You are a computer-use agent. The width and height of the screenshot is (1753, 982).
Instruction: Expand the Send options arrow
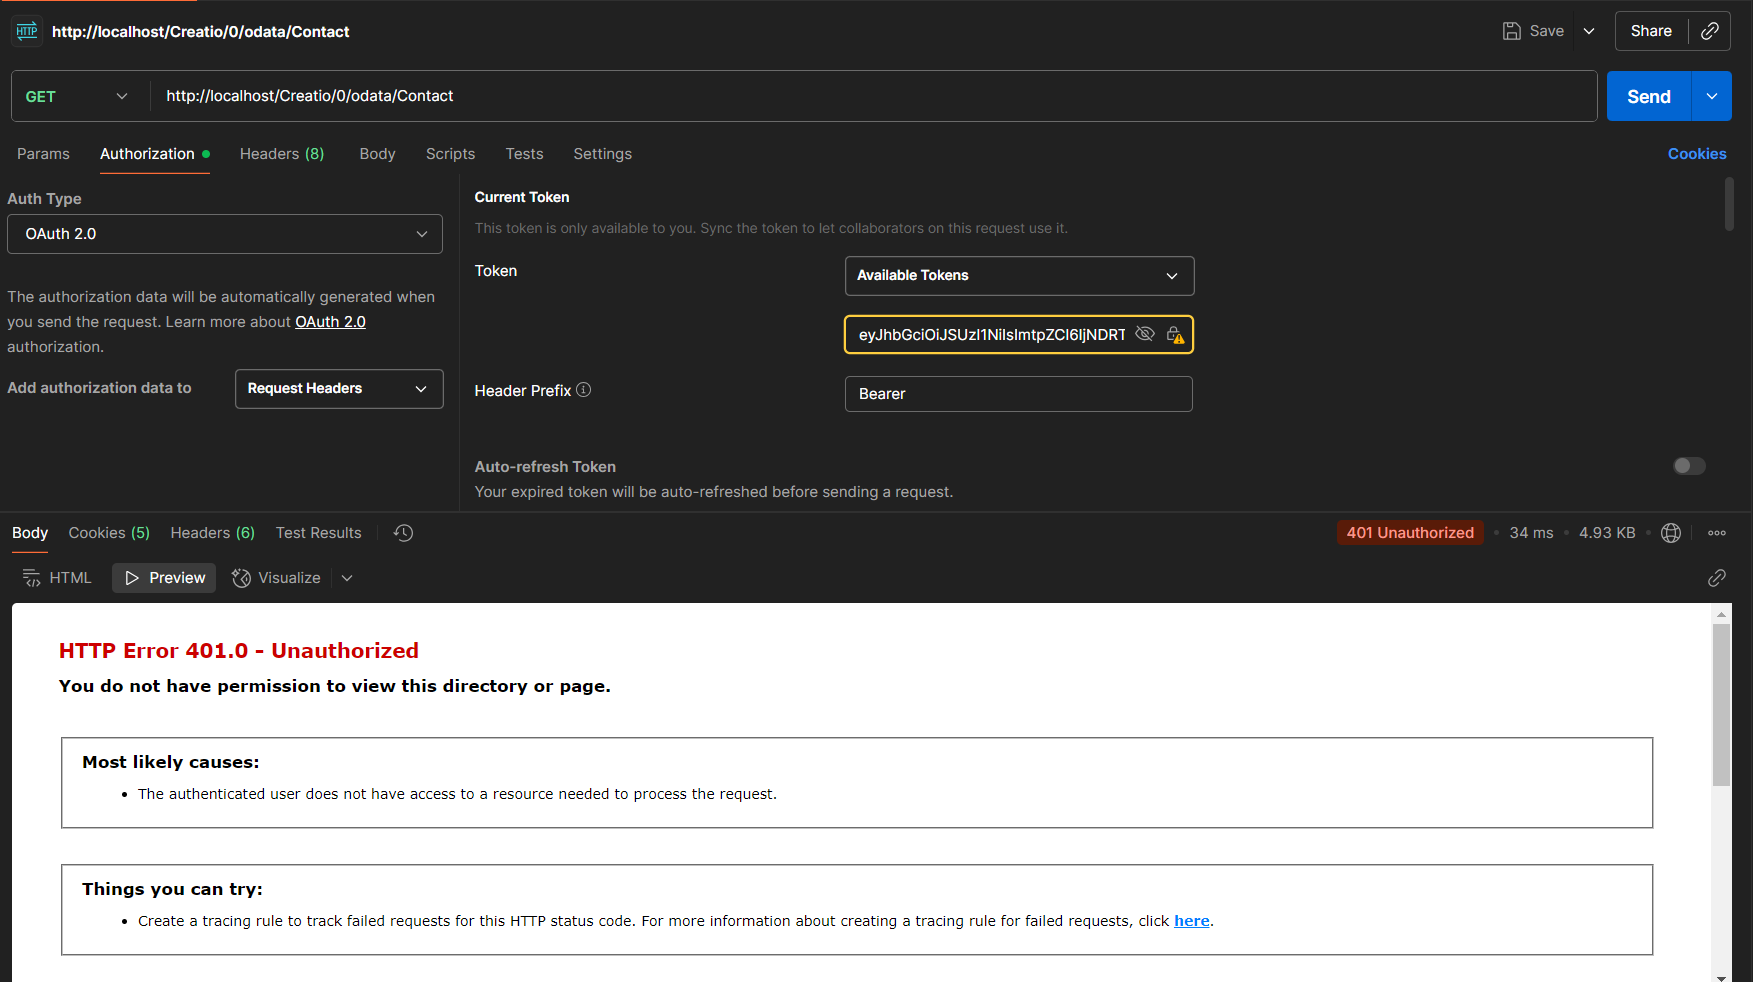tap(1711, 96)
